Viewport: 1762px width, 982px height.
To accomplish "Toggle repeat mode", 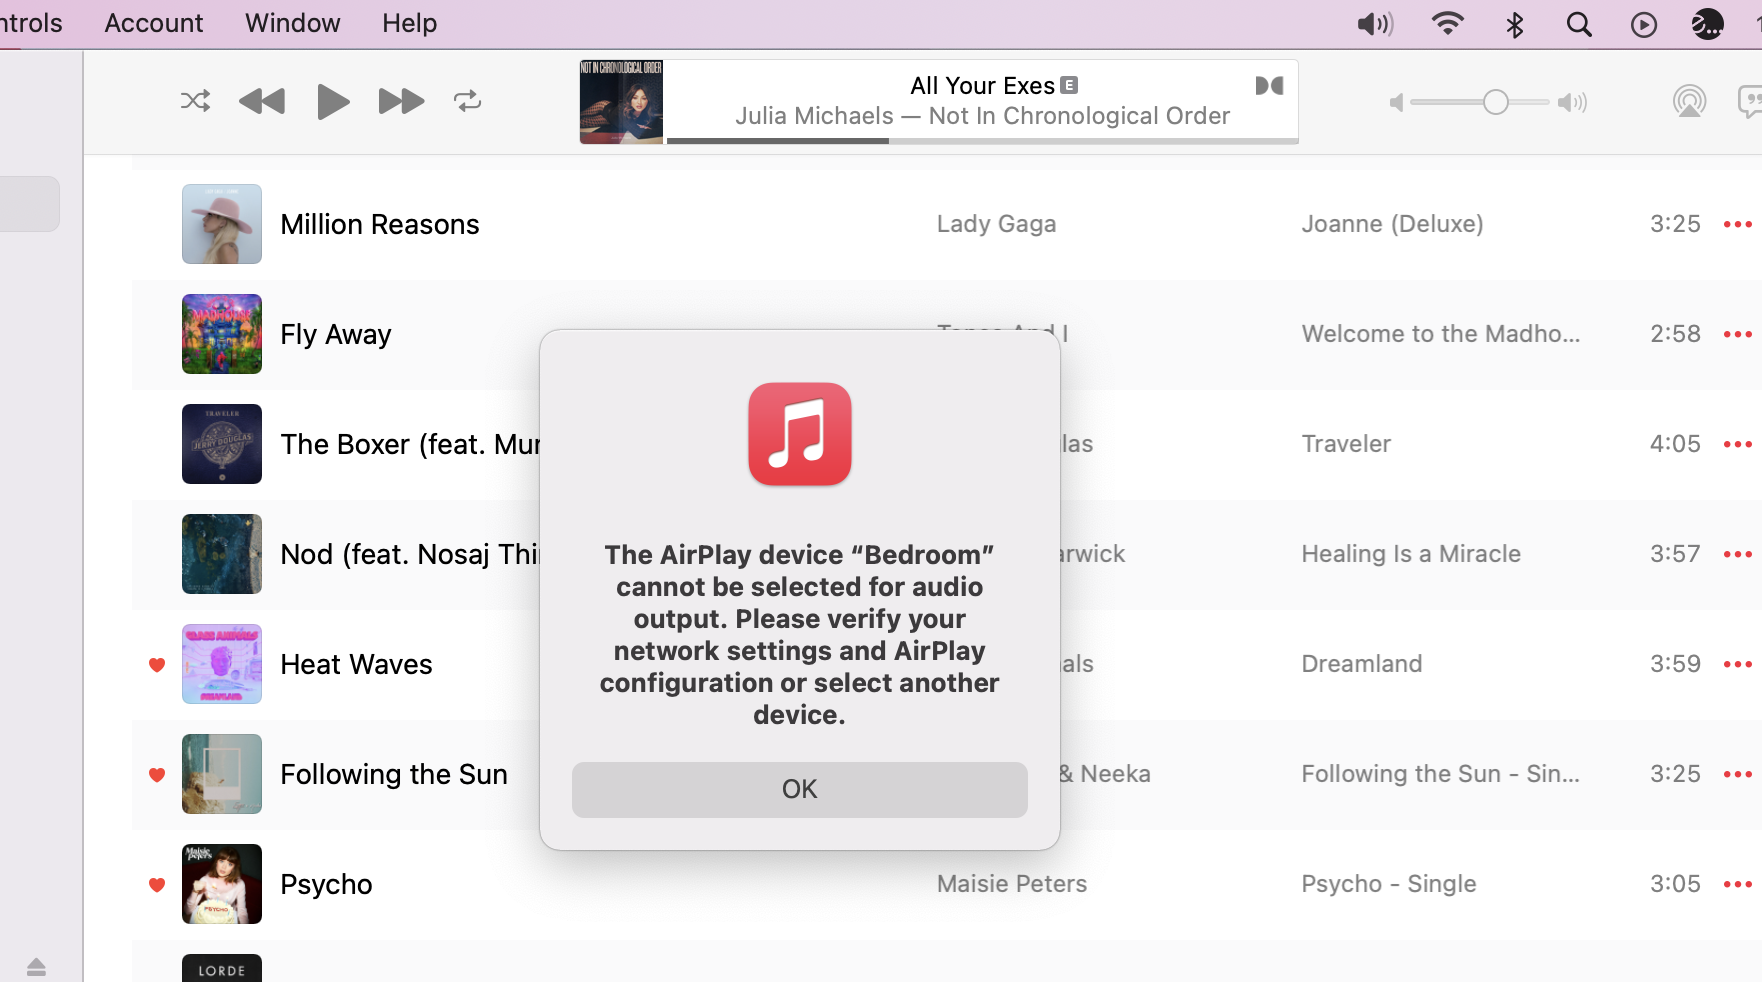I will [x=467, y=101].
